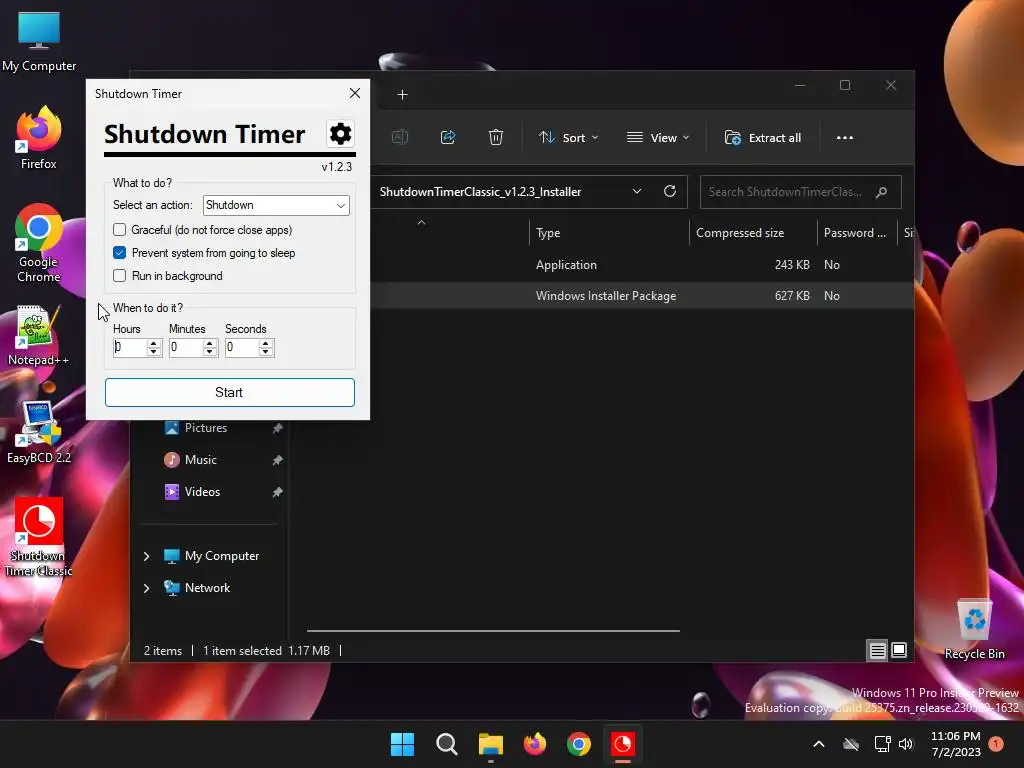1024x768 pixels.
Task: Switch to details view layout icon
Action: coord(877,650)
